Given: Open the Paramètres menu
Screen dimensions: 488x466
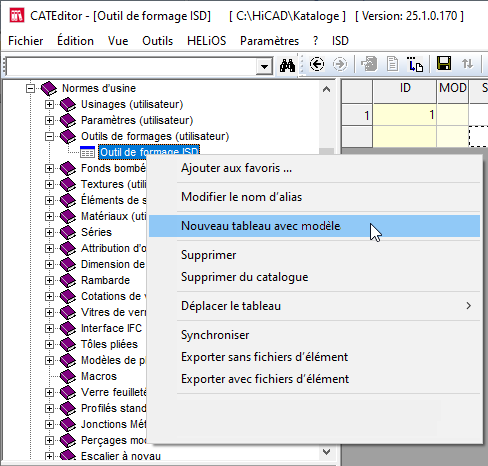Looking at the screenshot, I should click(269, 41).
